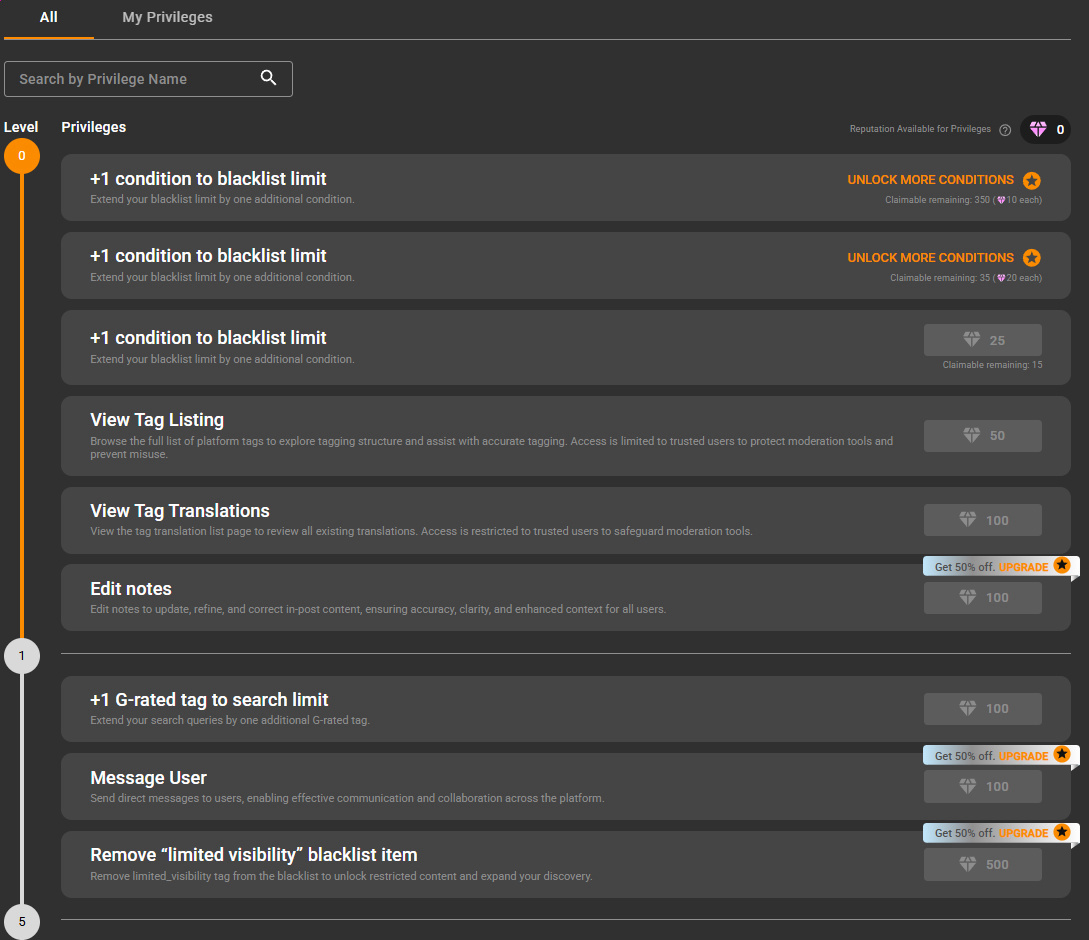The image size is (1089, 940).
Task: Click the Privileges column heading
Action: click(x=94, y=127)
